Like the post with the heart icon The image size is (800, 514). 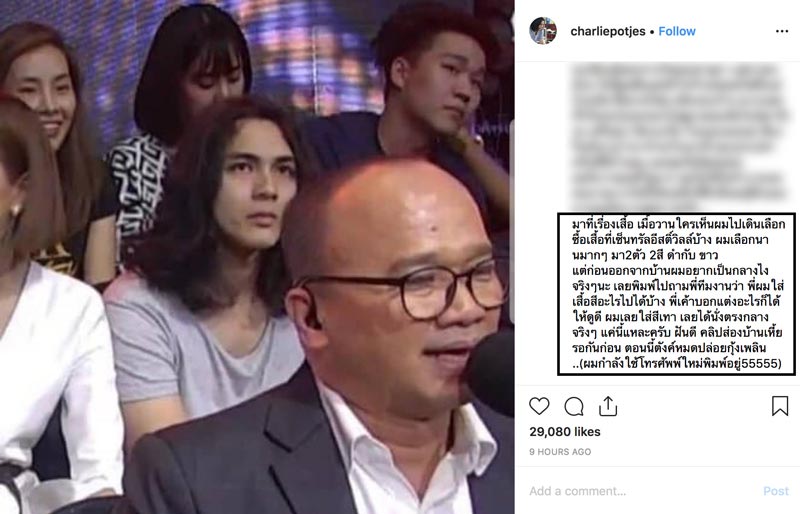coord(539,406)
